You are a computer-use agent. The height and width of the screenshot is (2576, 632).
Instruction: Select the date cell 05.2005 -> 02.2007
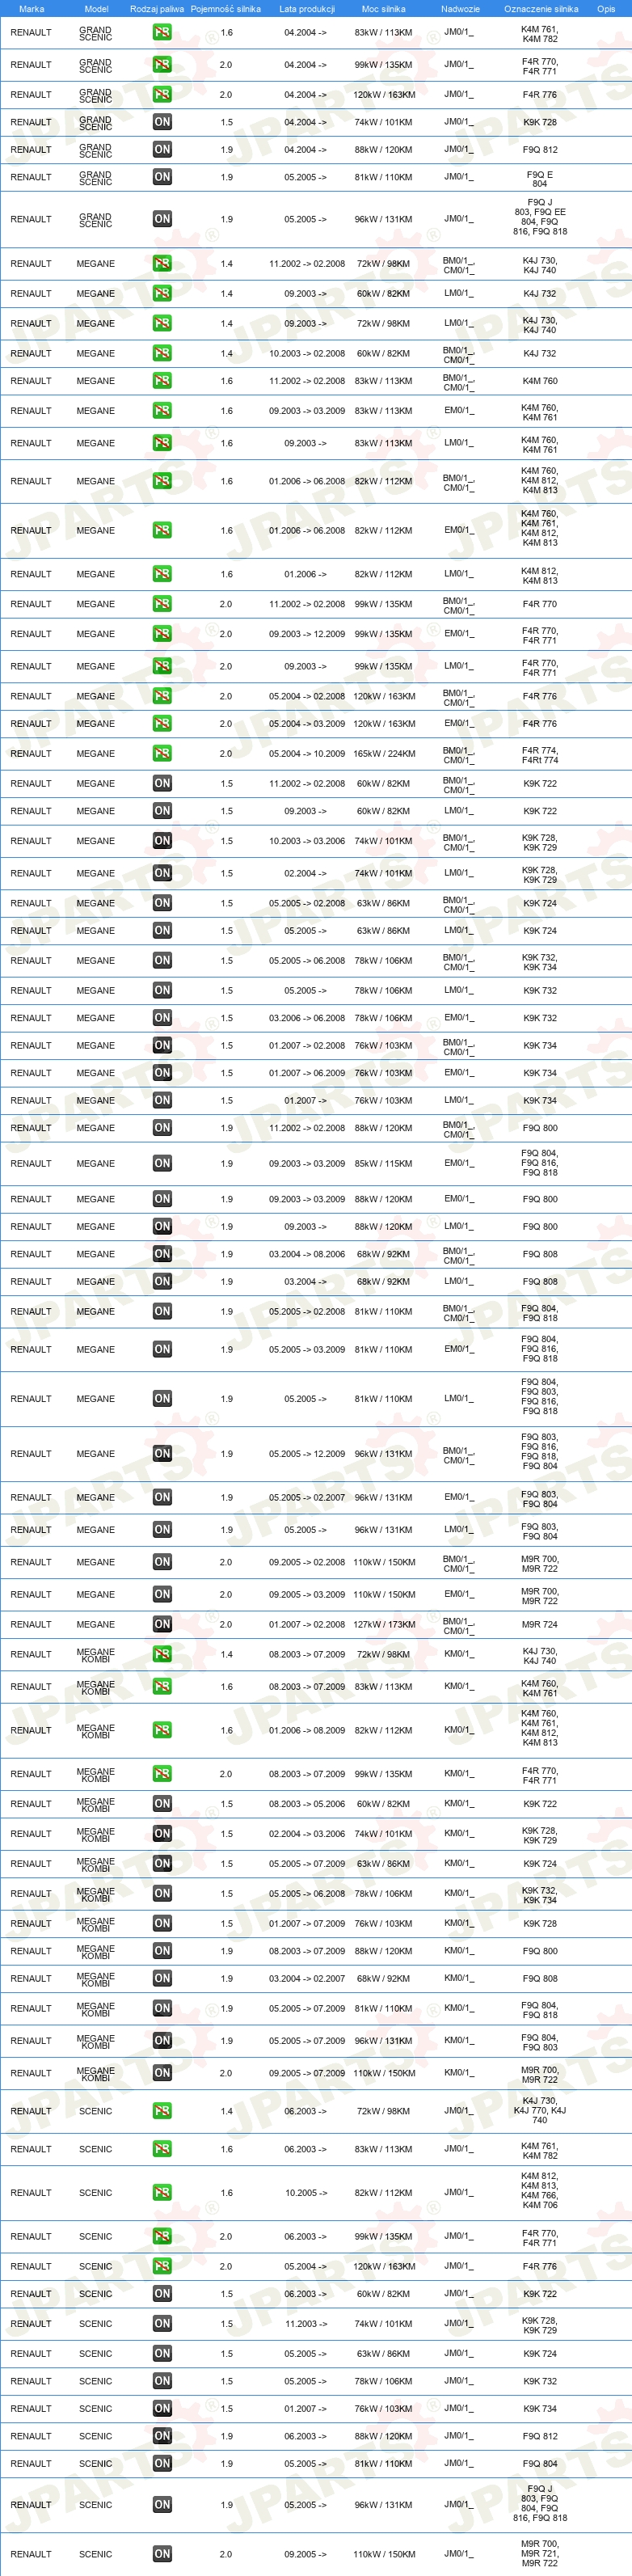tap(307, 1498)
